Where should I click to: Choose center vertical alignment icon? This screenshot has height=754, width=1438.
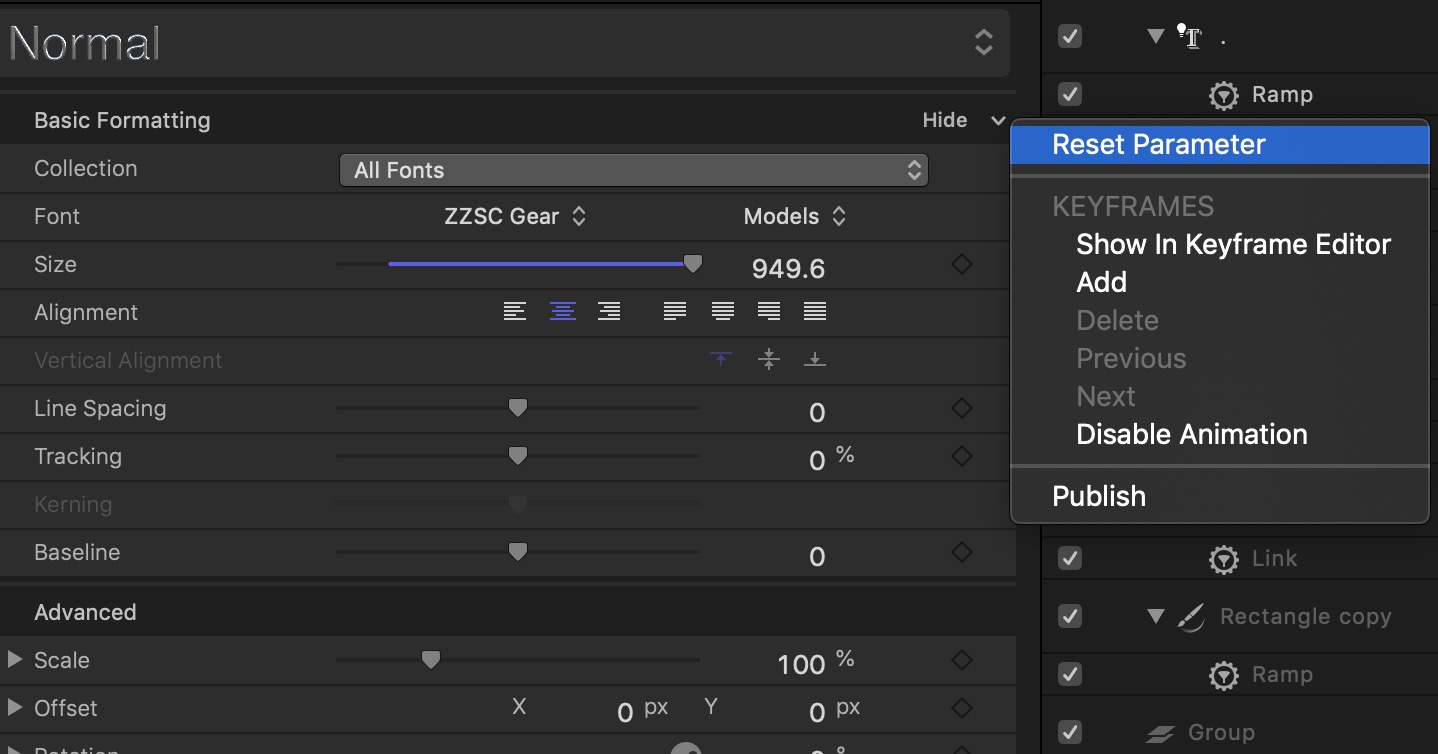click(769, 360)
